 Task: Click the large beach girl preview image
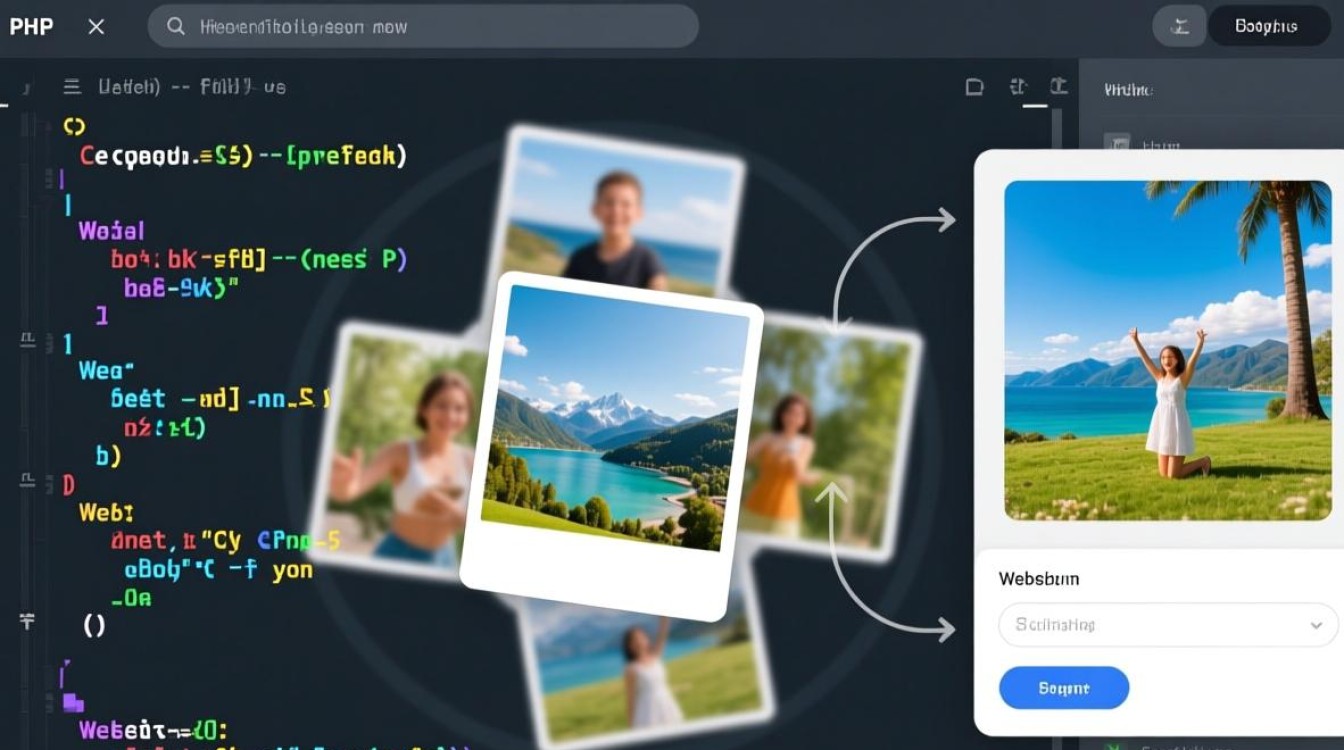(x=1167, y=350)
